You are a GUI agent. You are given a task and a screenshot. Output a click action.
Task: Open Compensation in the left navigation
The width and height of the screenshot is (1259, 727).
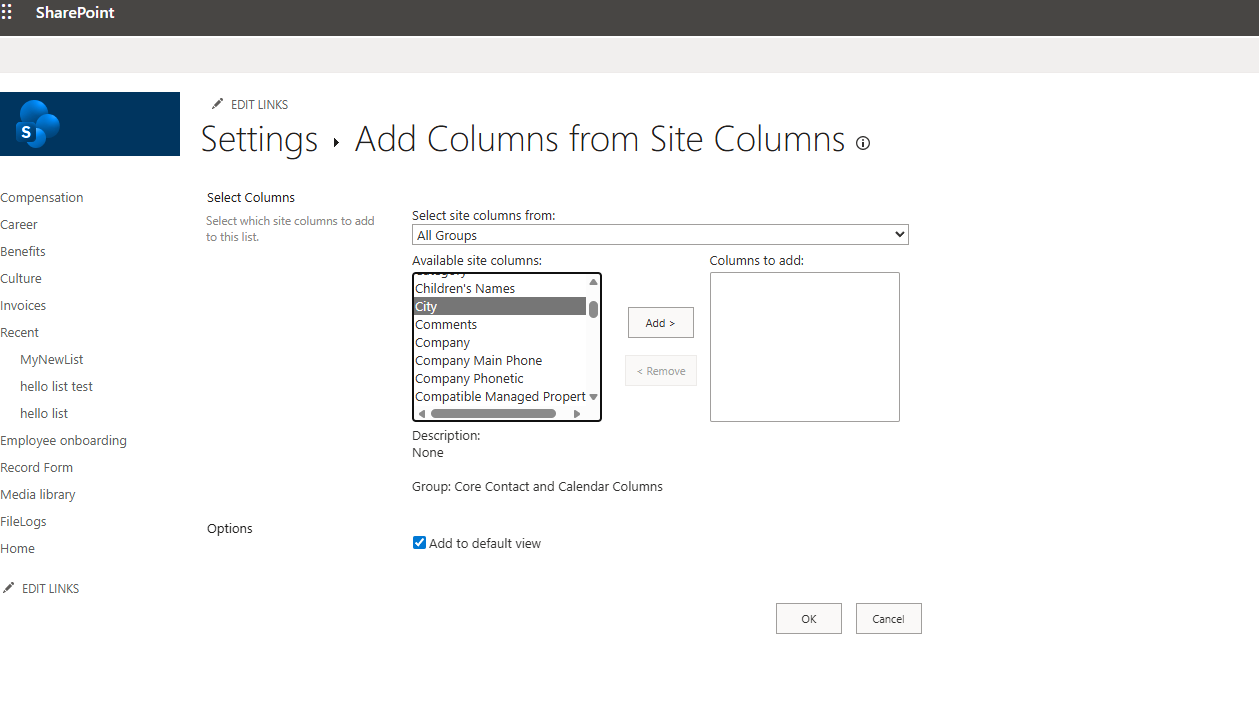pyautogui.click(x=42, y=198)
